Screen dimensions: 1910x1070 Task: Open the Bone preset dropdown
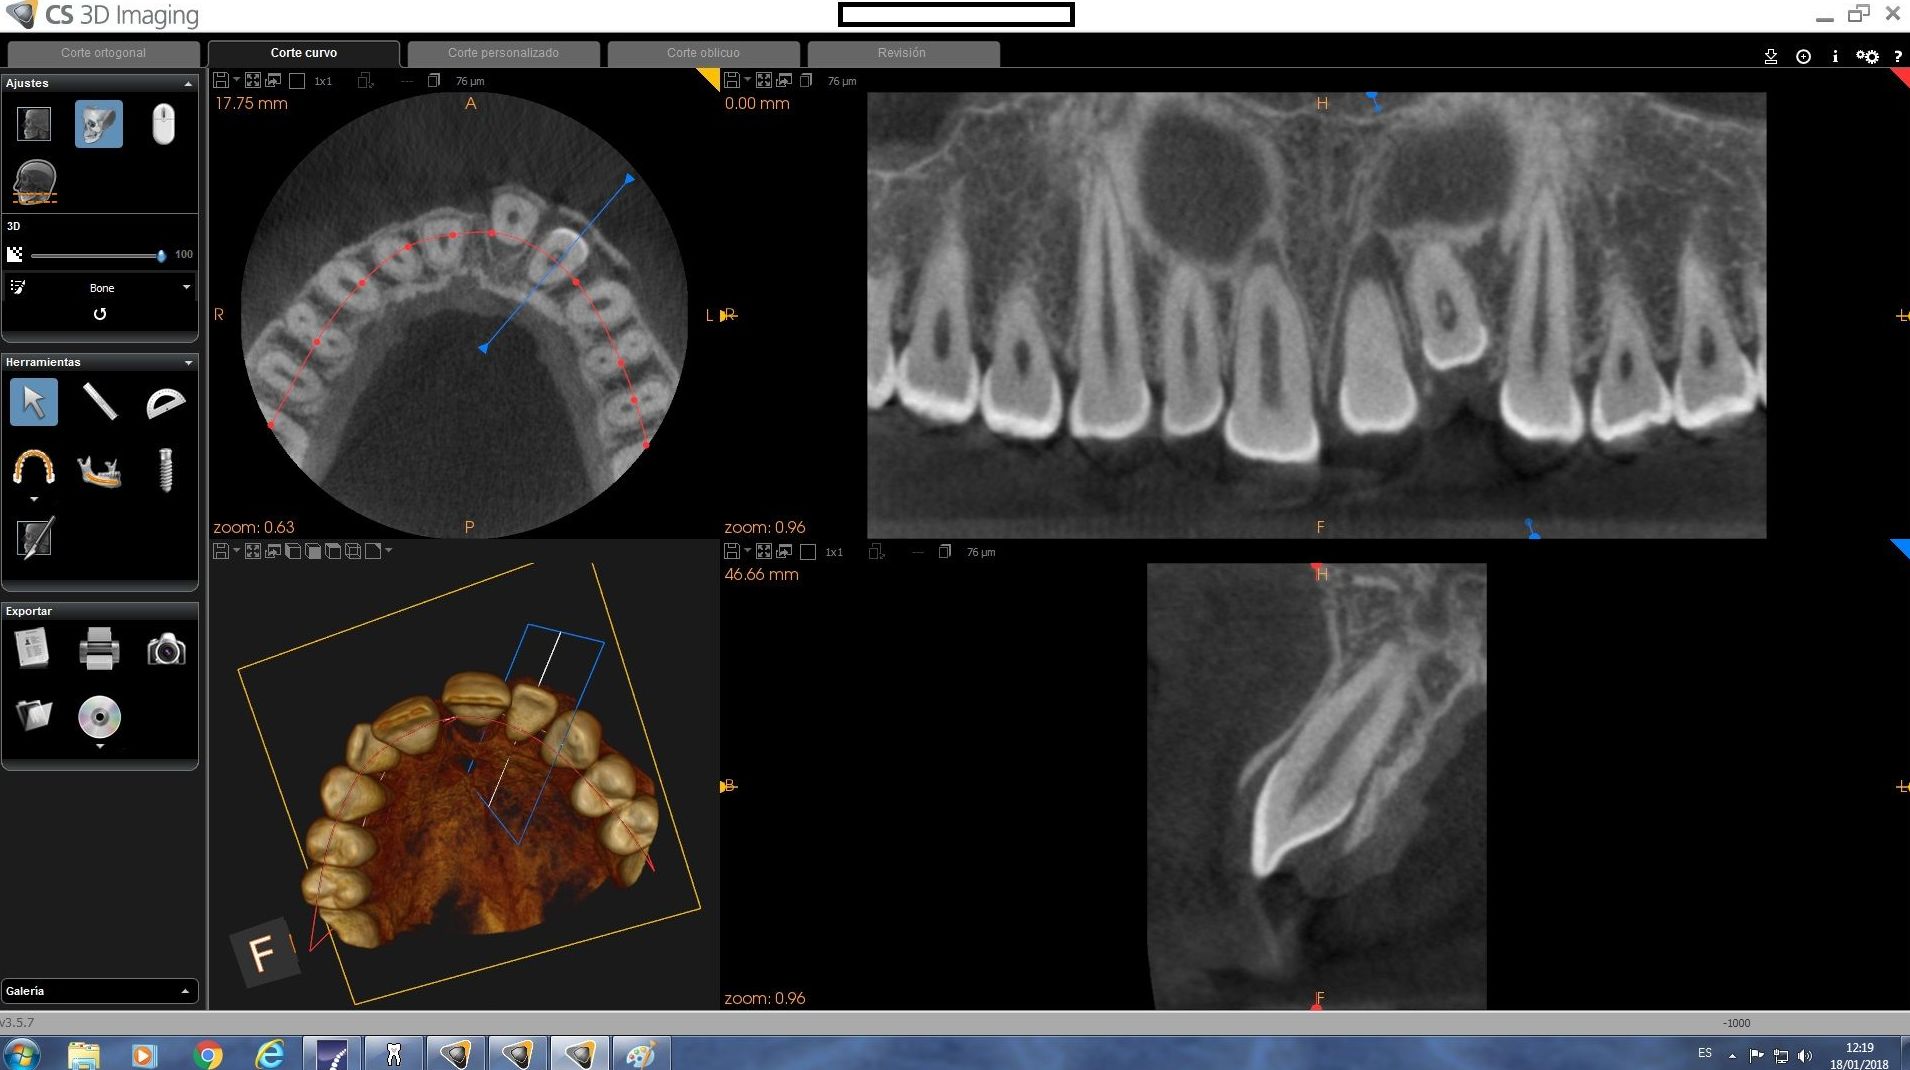[x=100, y=287]
